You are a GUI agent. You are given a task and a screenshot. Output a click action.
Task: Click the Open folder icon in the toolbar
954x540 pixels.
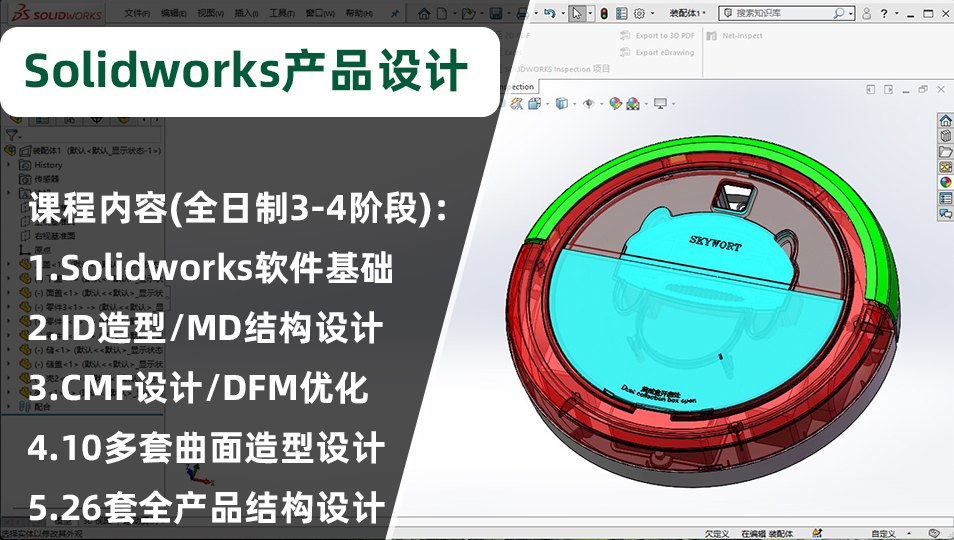pyautogui.click(x=467, y=13)
